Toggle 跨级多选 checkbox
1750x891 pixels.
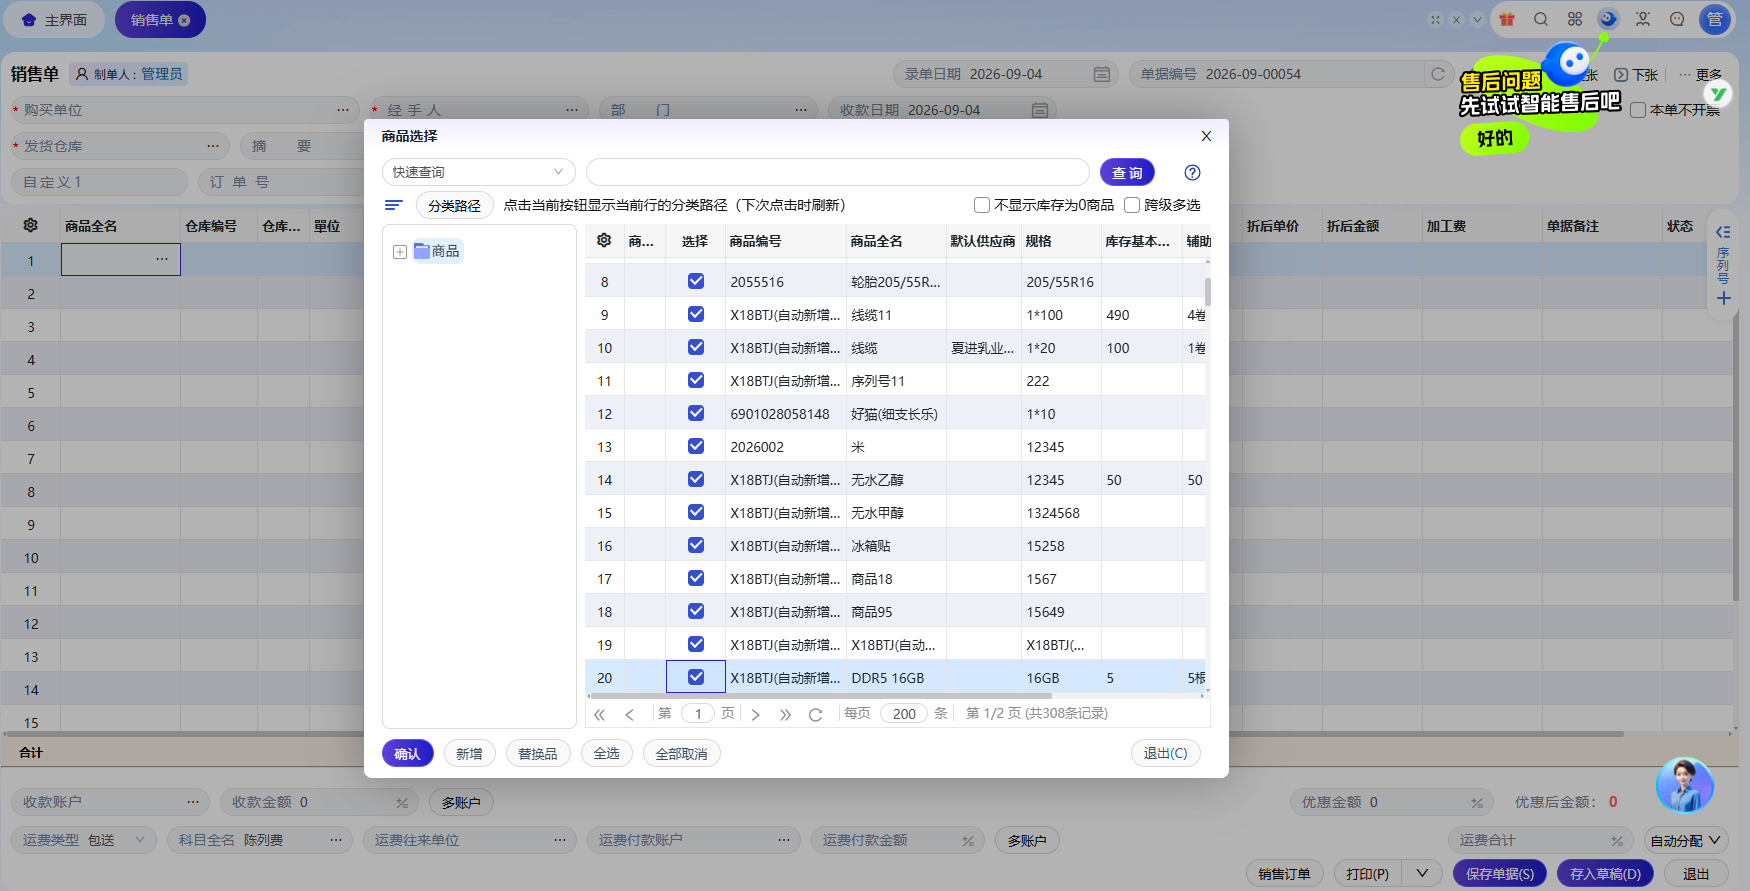pos(1132,205)
